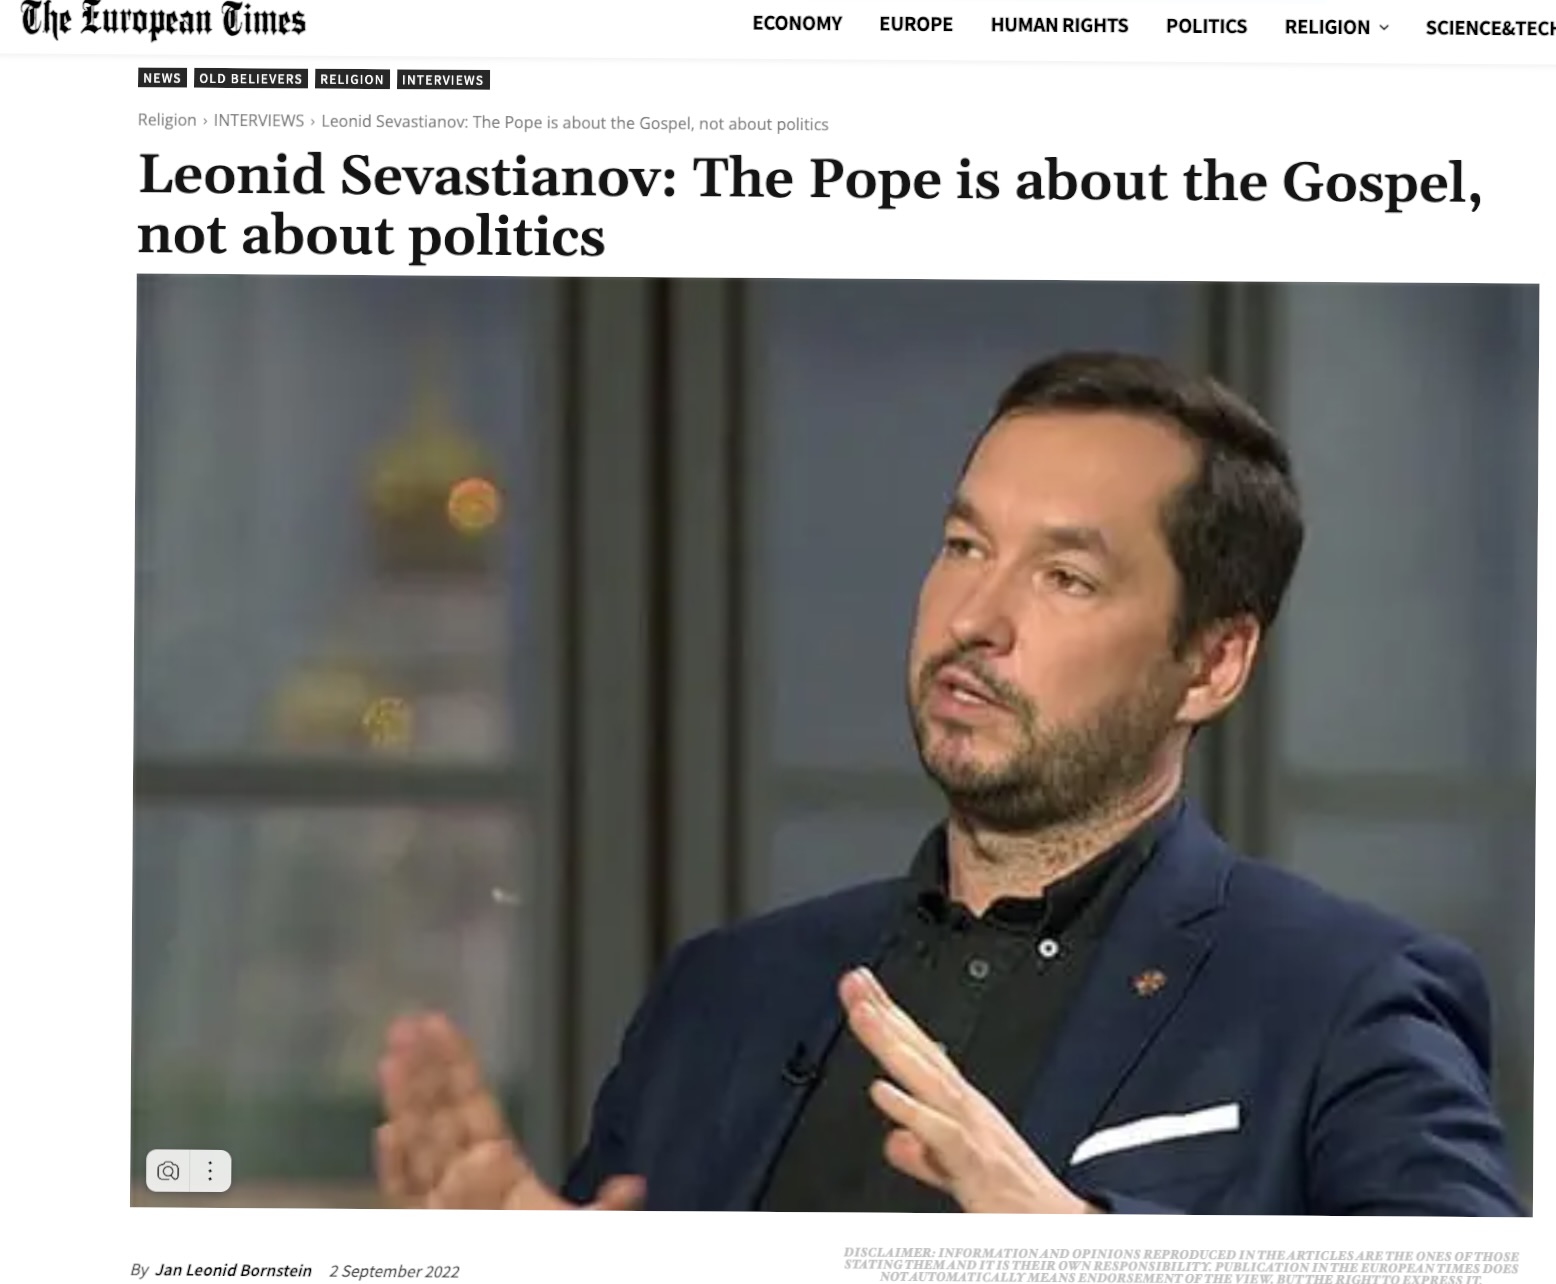This screenshot has height=1284, width=1556.
Task: Open the Economy menu item
Action: point(797,24)
